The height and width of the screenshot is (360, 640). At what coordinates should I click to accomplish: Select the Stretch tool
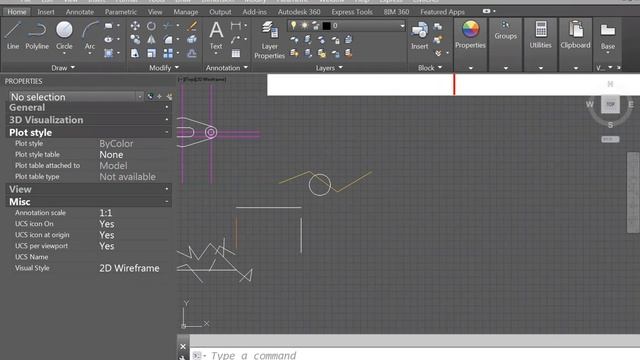pyautogui.click(x=135, y=53)
